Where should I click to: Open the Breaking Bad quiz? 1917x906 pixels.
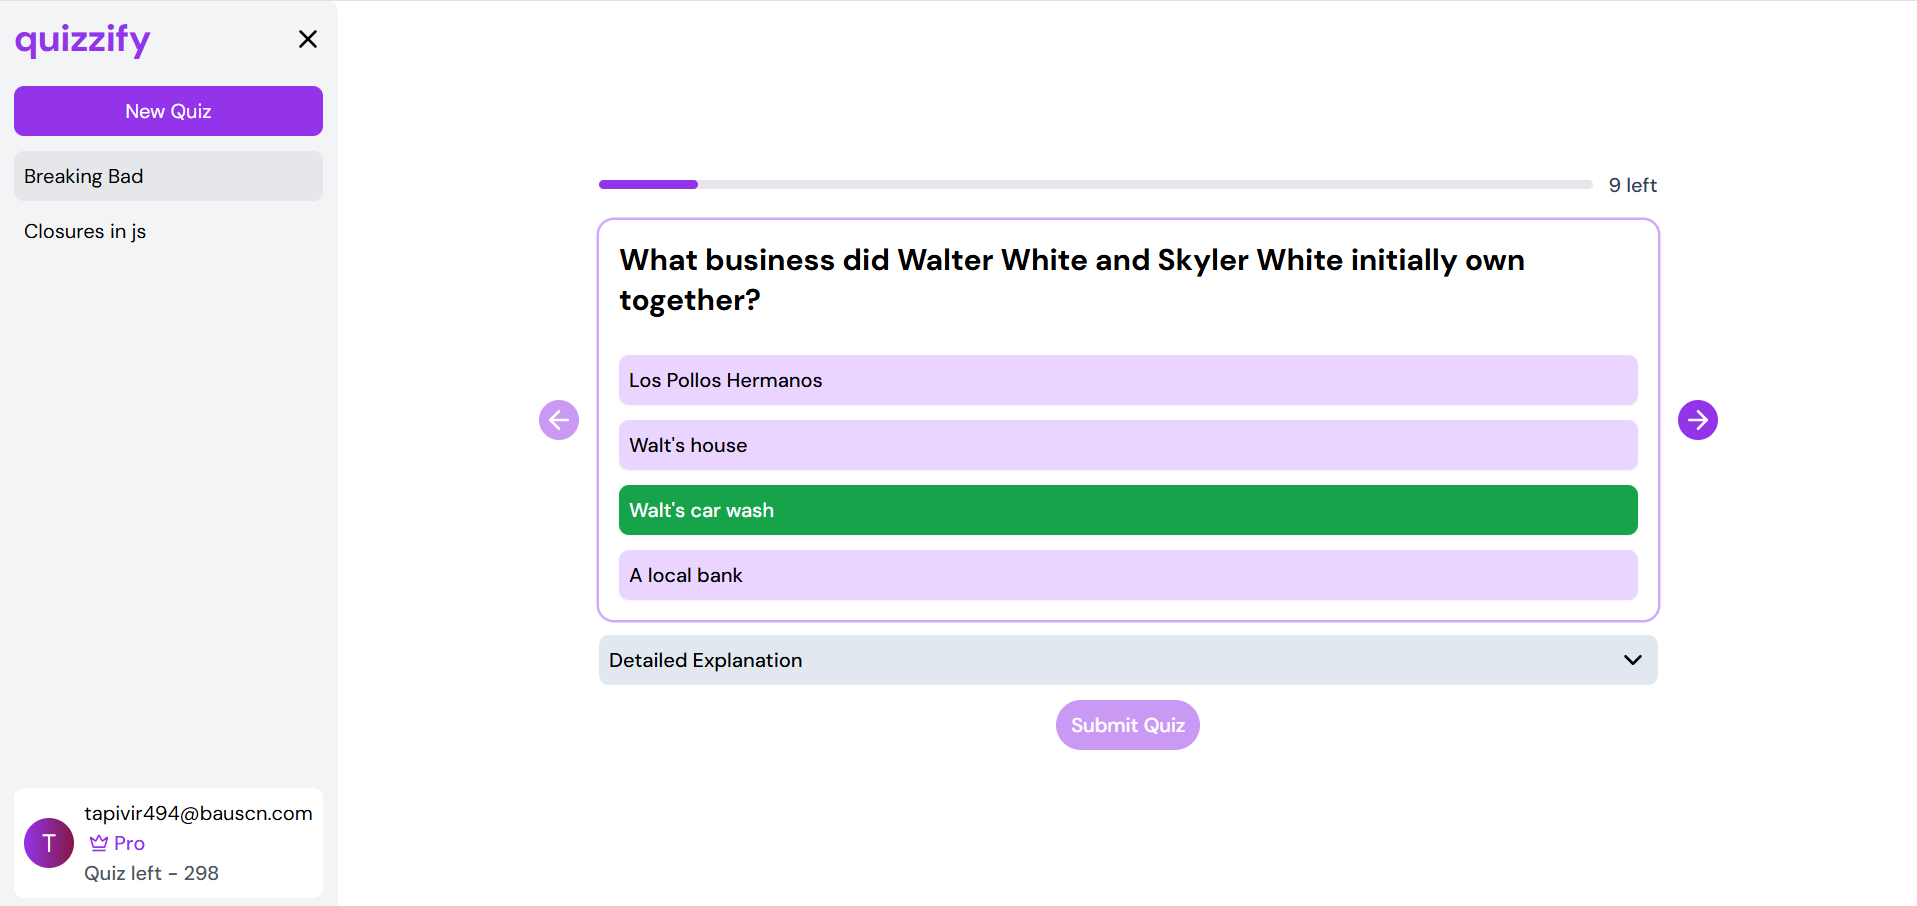(168, 176)
